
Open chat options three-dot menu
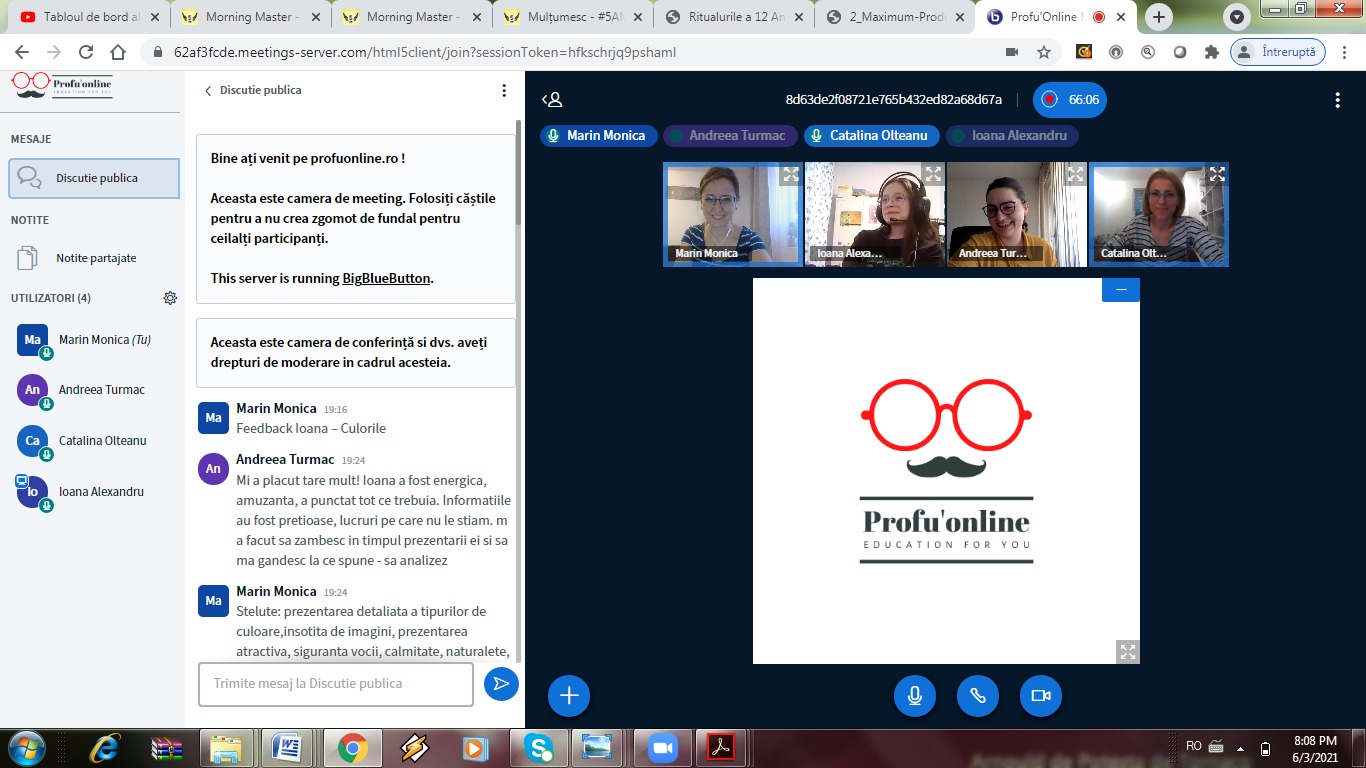click(x=504, y=91)
